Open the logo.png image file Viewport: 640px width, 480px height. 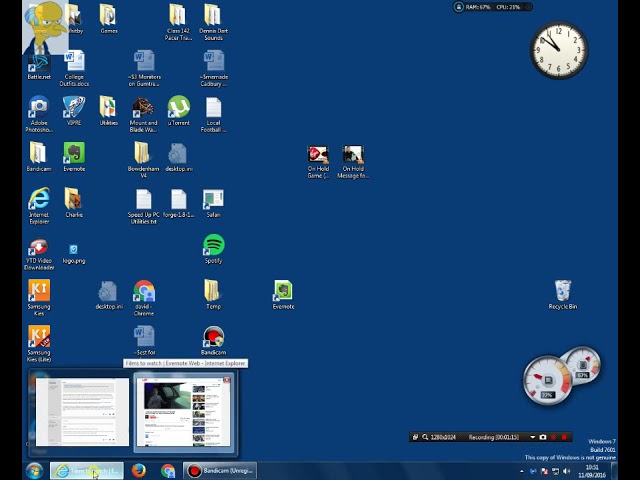tap(74, 254)
